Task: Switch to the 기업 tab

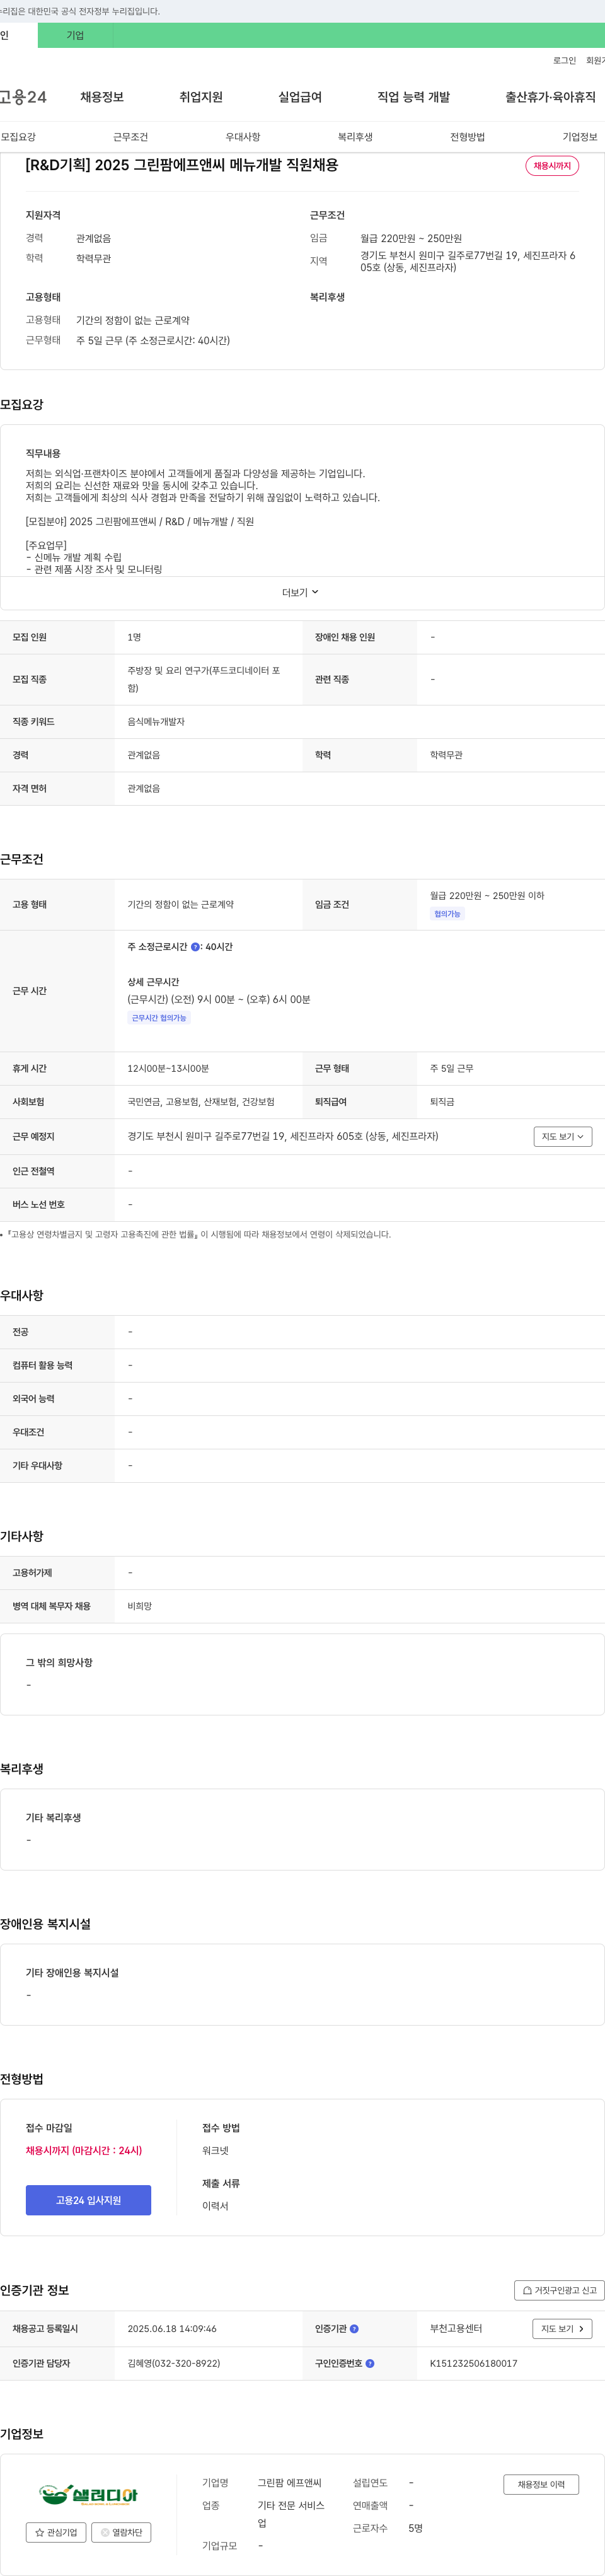Action: pyautogui.click(x=75, y=35)
